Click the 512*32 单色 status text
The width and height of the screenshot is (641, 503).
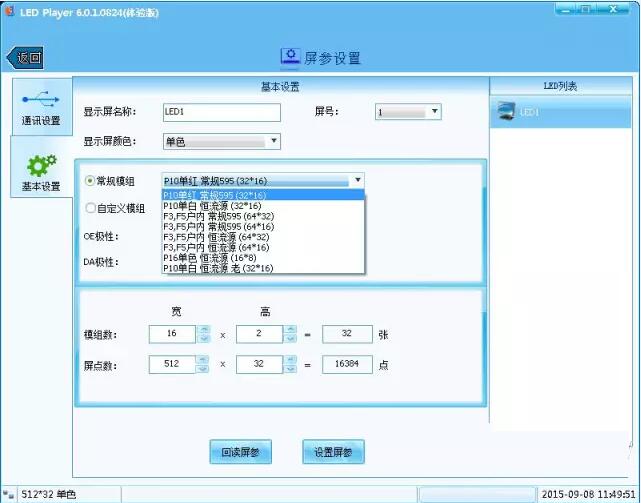[49, 494]
